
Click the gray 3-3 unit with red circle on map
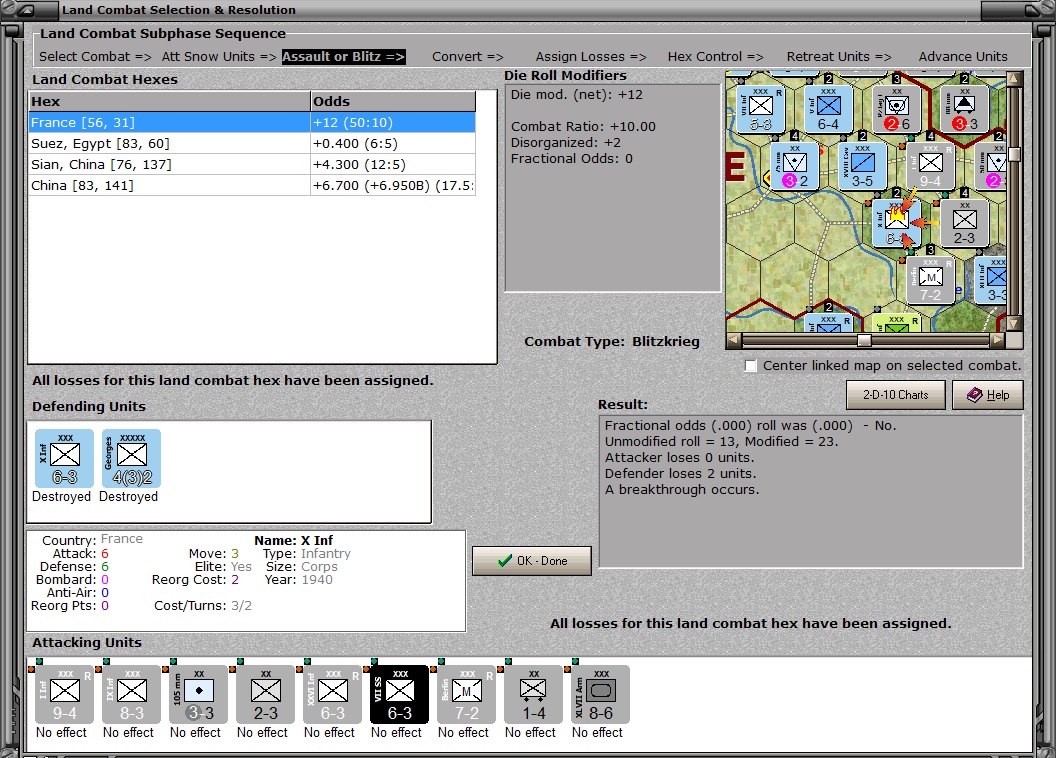click(964, 108)
